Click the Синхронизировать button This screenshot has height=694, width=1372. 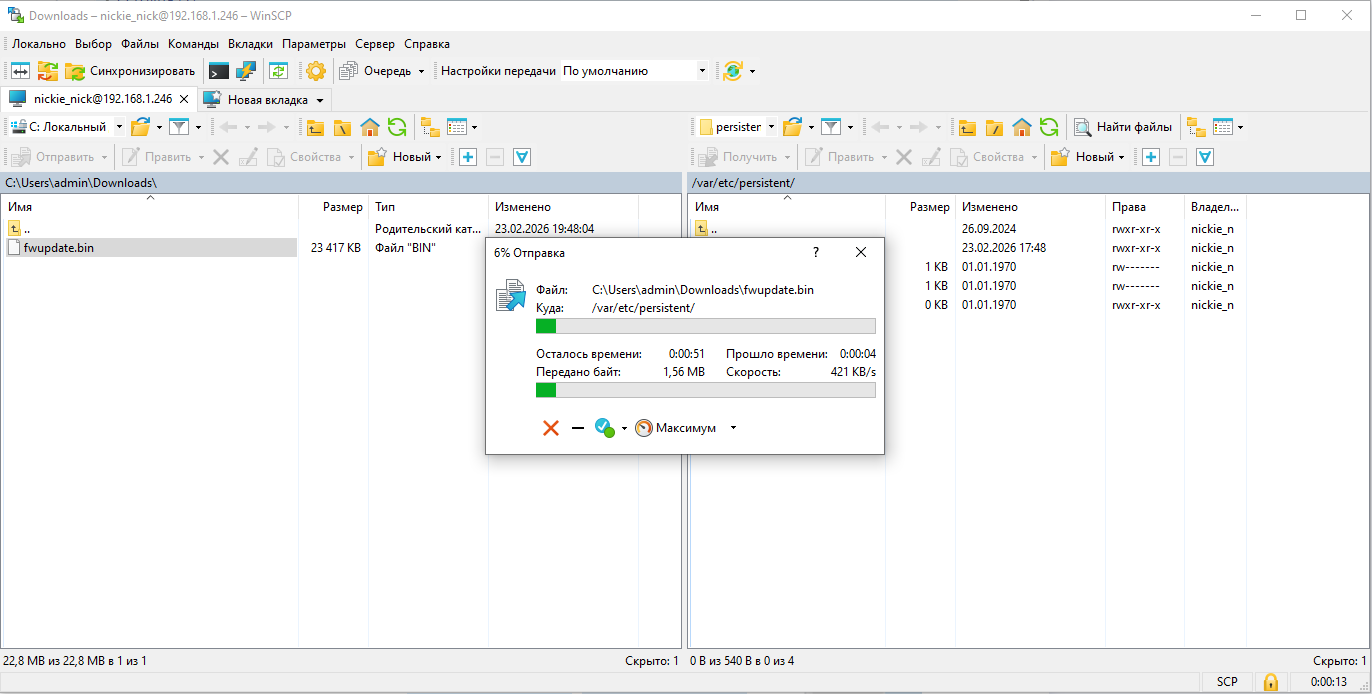pos(131,71)
